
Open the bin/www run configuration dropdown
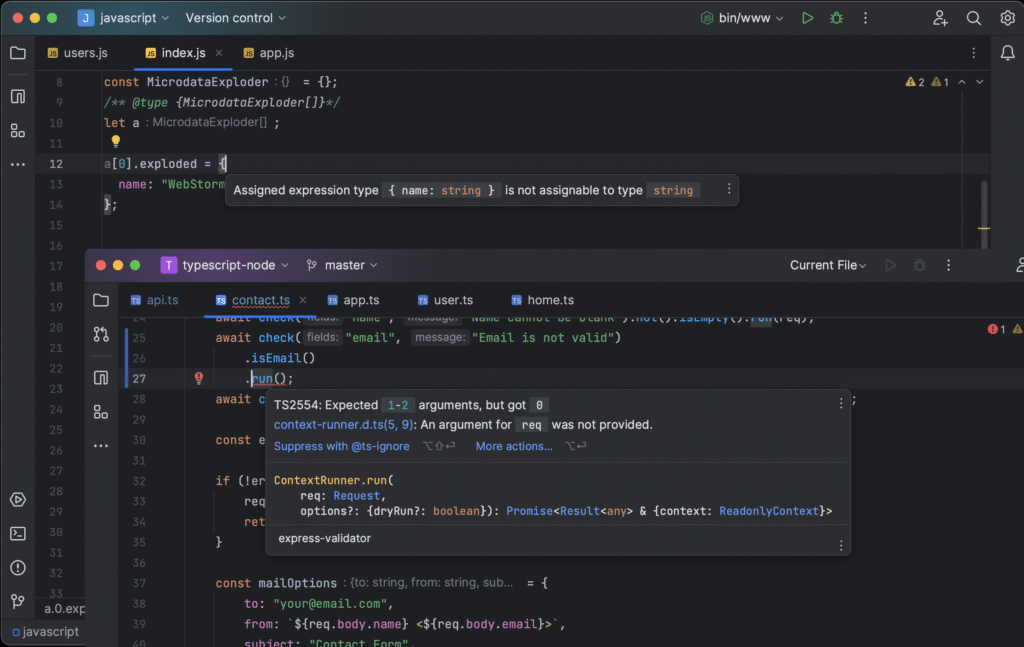(x=742, y=18)
